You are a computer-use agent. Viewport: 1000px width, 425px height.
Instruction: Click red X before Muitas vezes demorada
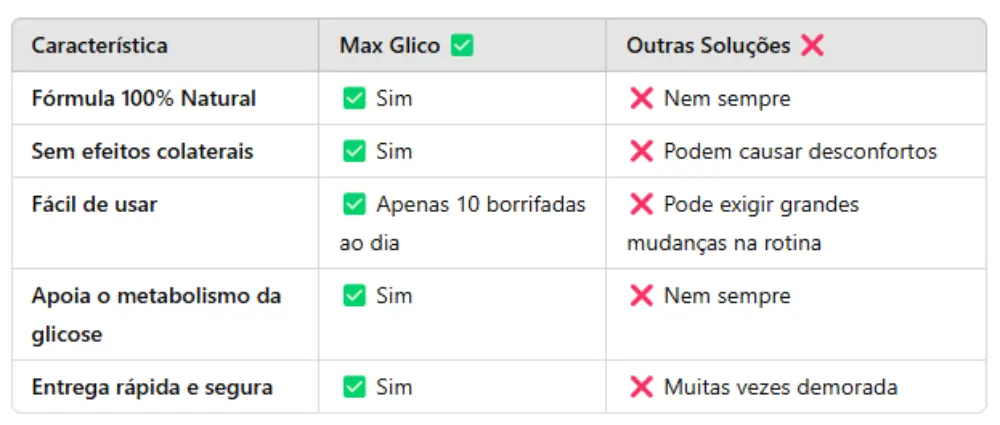click(x=641, y=387)
